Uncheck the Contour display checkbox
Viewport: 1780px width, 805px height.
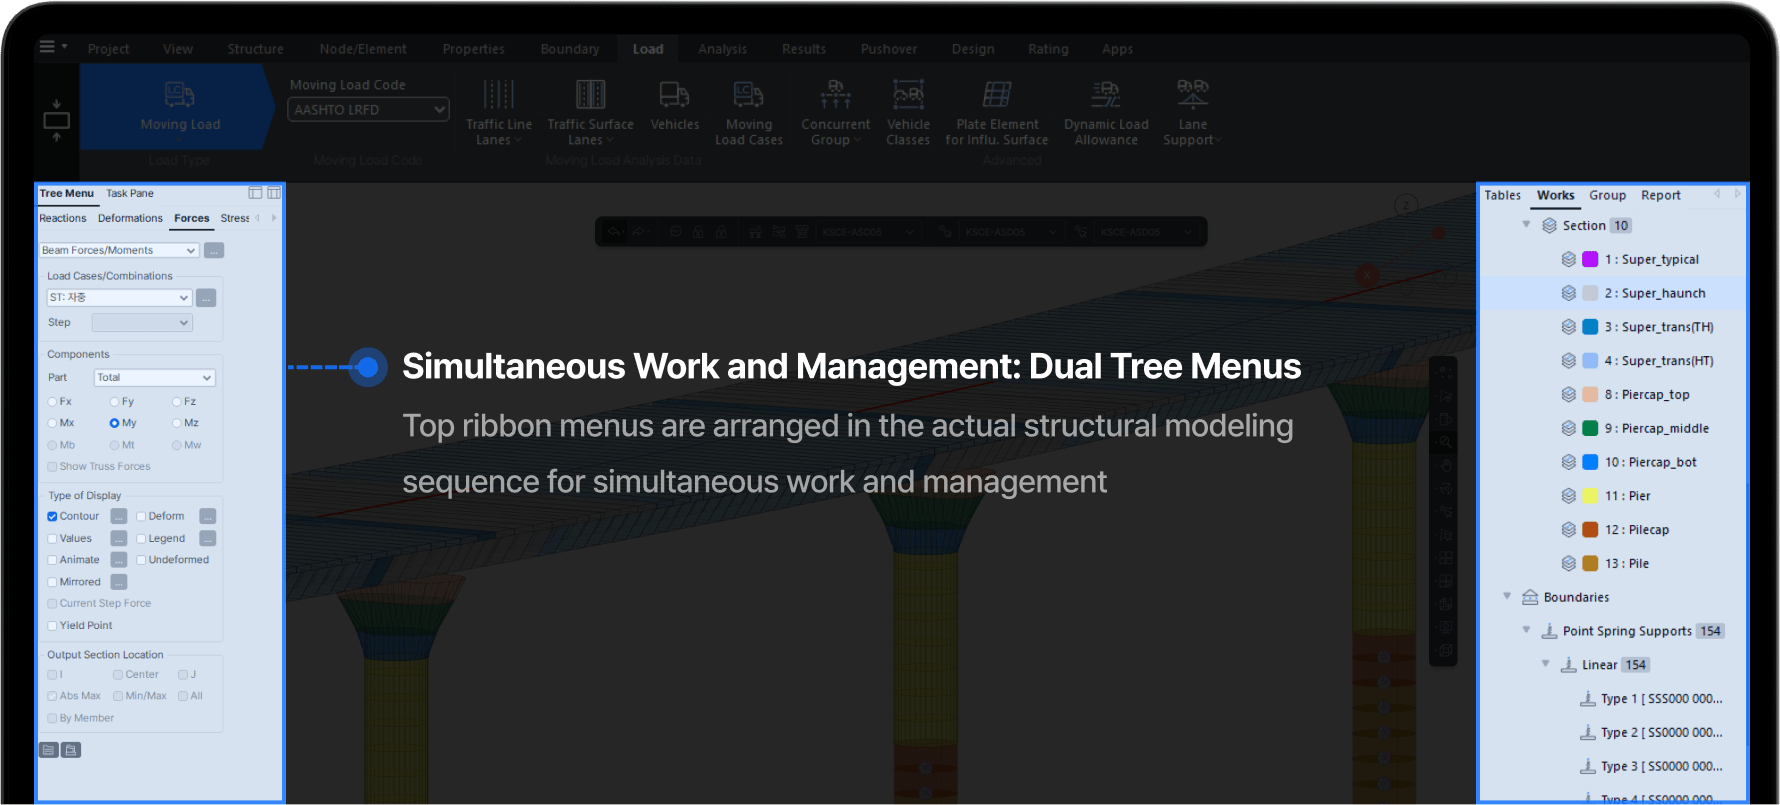(52, 517)
